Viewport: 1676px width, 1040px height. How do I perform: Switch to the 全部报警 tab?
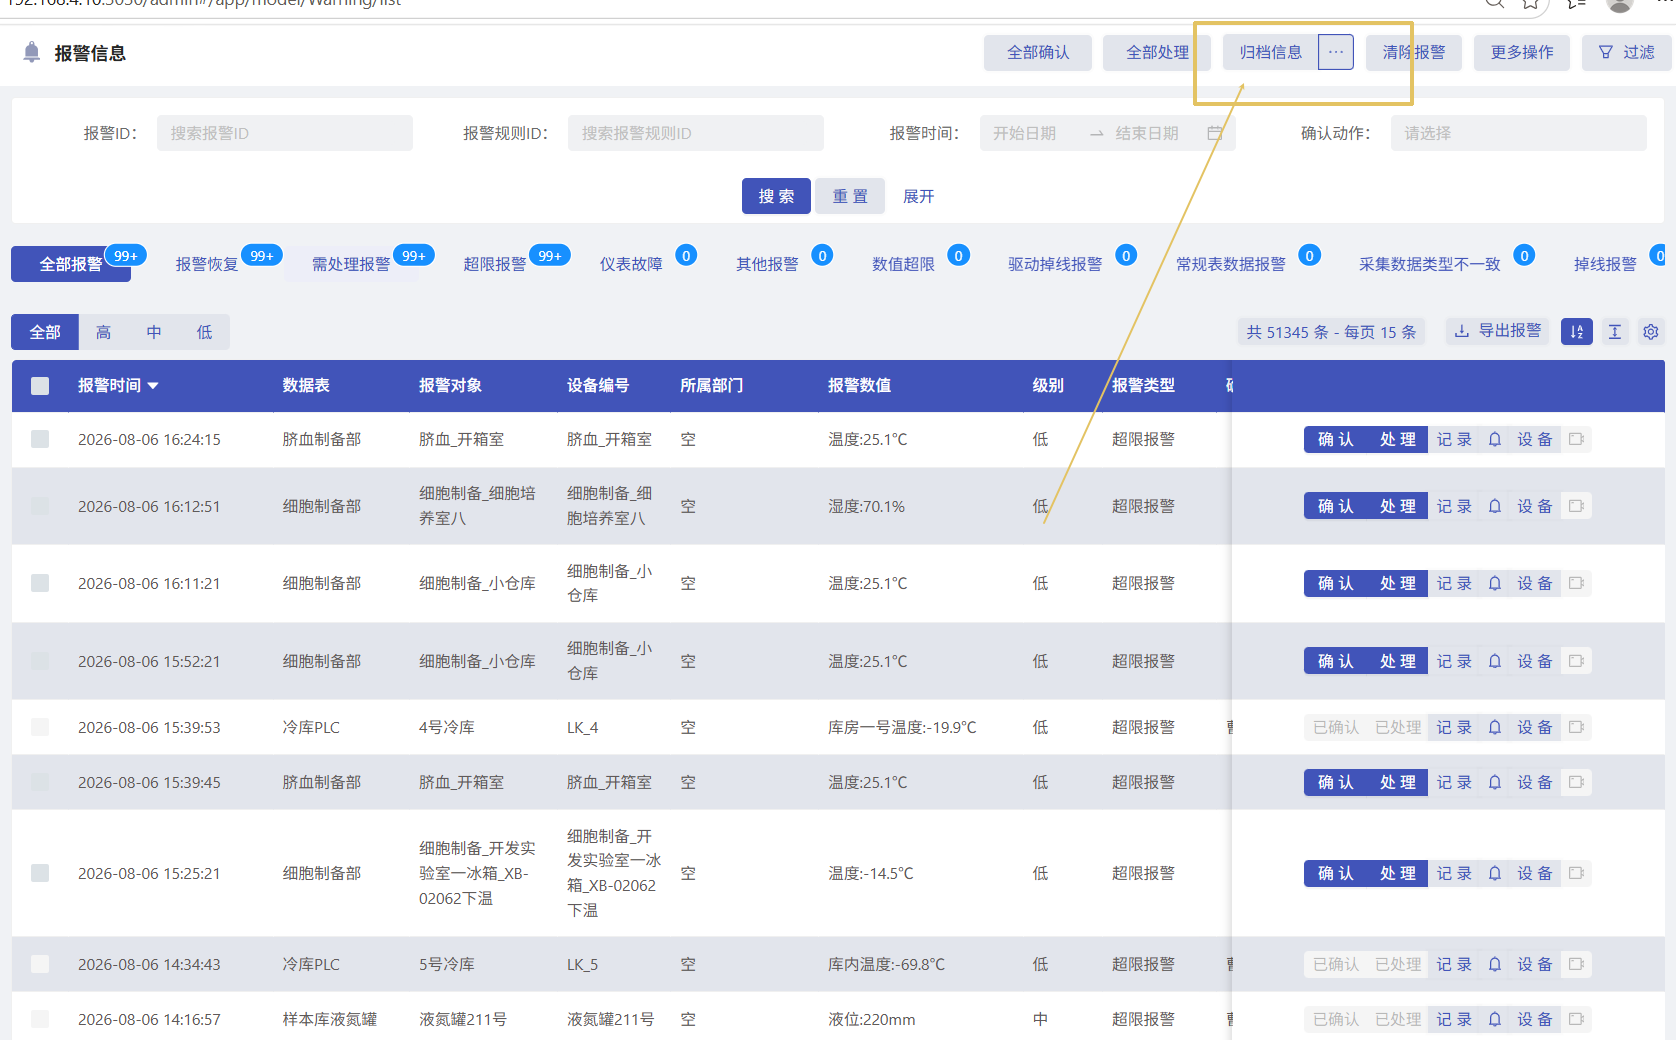click(71, 264)
